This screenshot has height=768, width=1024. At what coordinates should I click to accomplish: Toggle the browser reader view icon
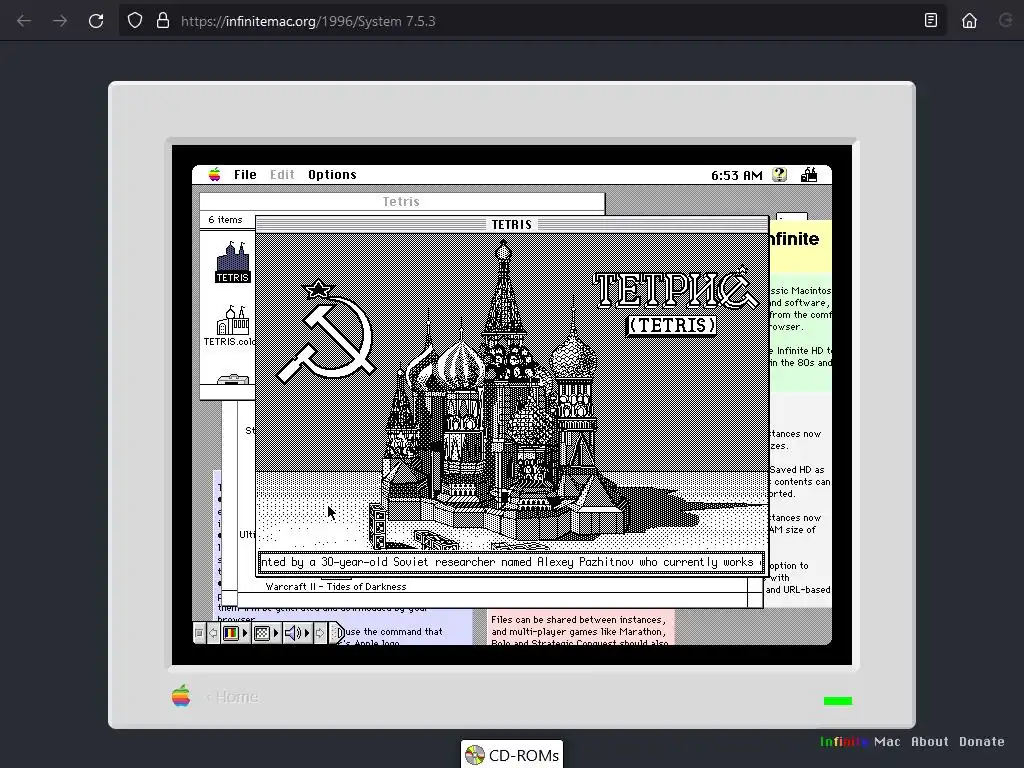click(931, 20)
